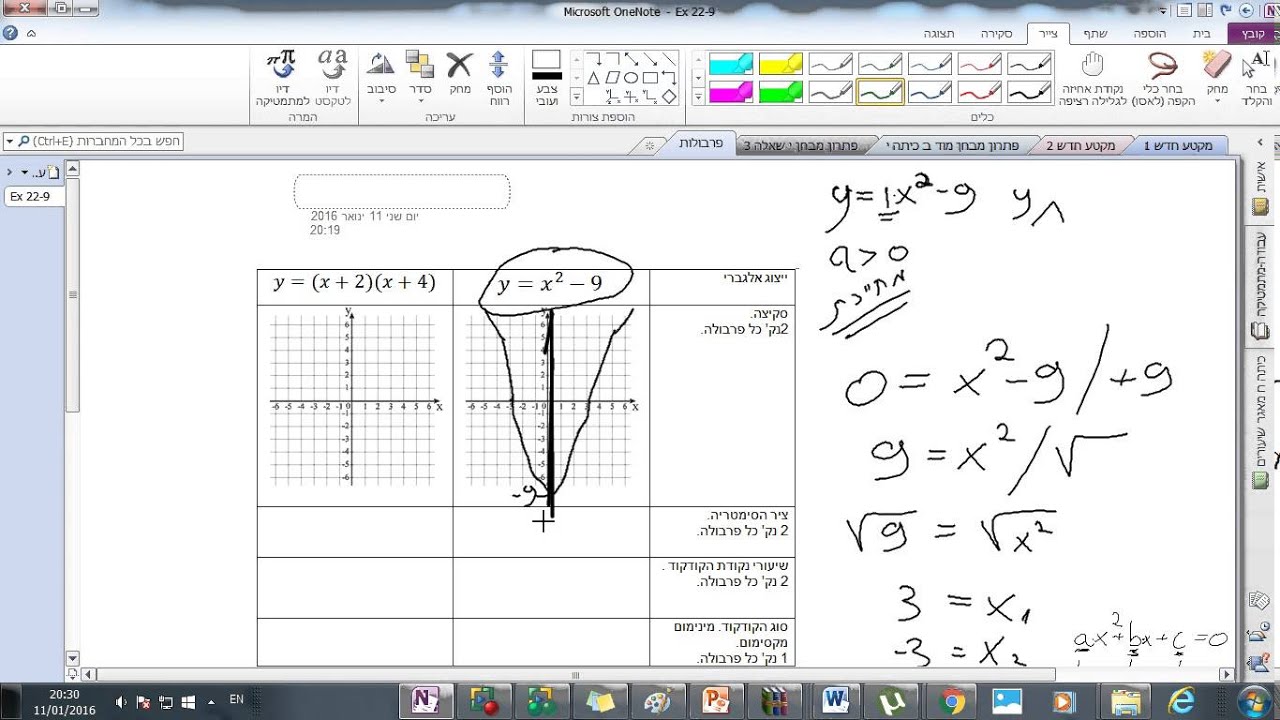
Task: Open Chrome from the taskbar
Action: [x=953, y=701]
